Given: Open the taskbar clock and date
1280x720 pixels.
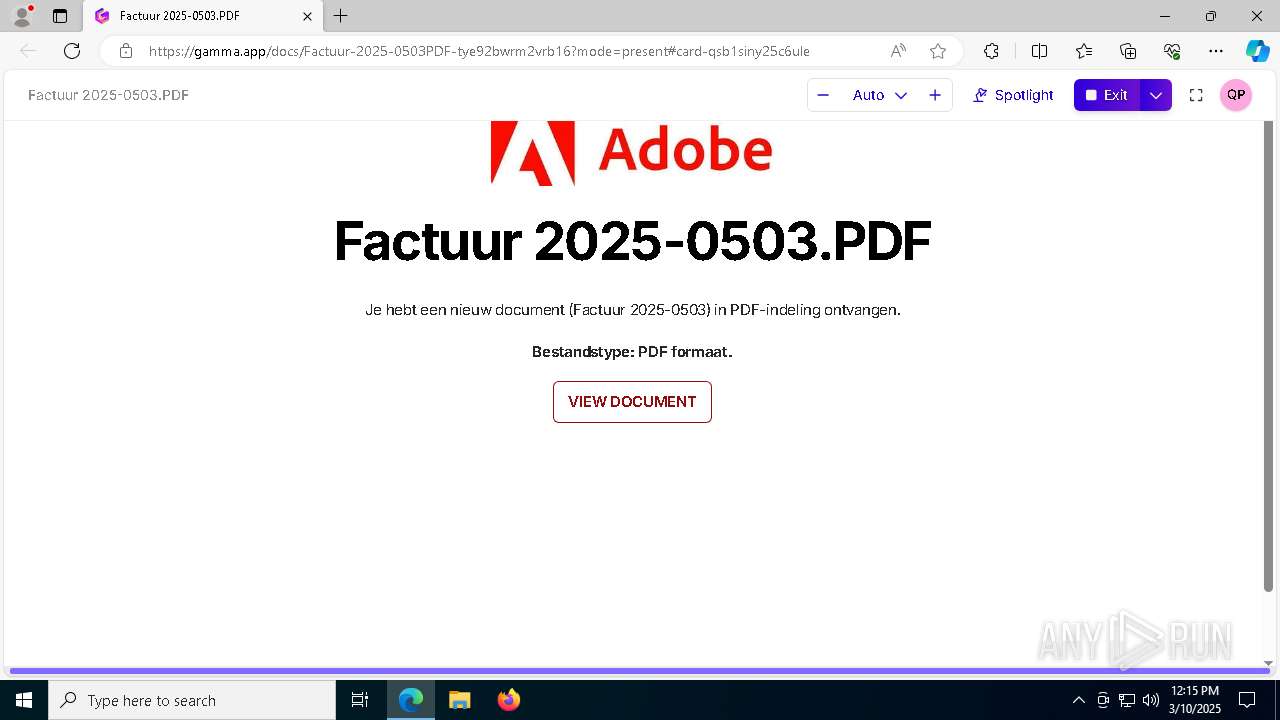Looking at the screenshot, I should 1195,700.
